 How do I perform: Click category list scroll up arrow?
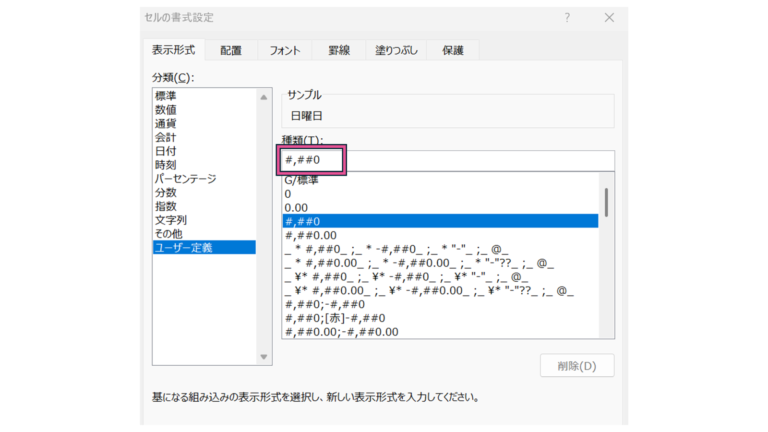[x=264, y=97]
